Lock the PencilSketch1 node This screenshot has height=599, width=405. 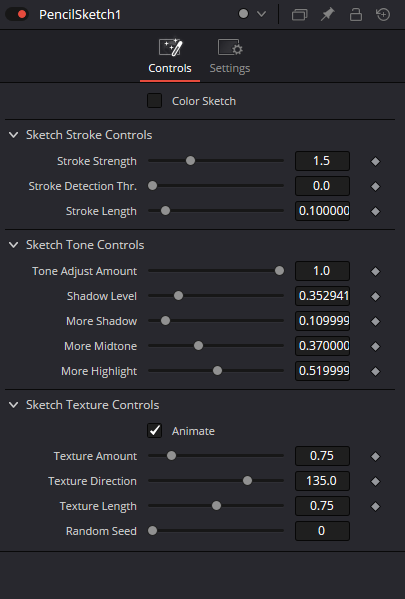pos(356,15)
